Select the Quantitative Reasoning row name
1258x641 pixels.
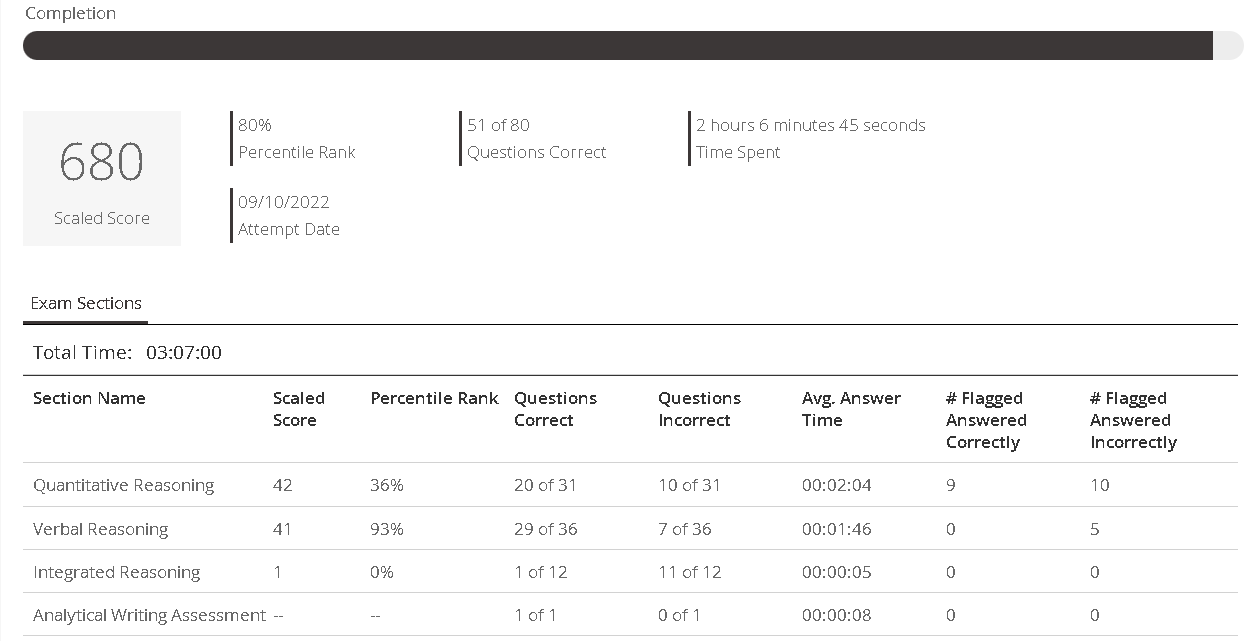[x=123, y=485]
